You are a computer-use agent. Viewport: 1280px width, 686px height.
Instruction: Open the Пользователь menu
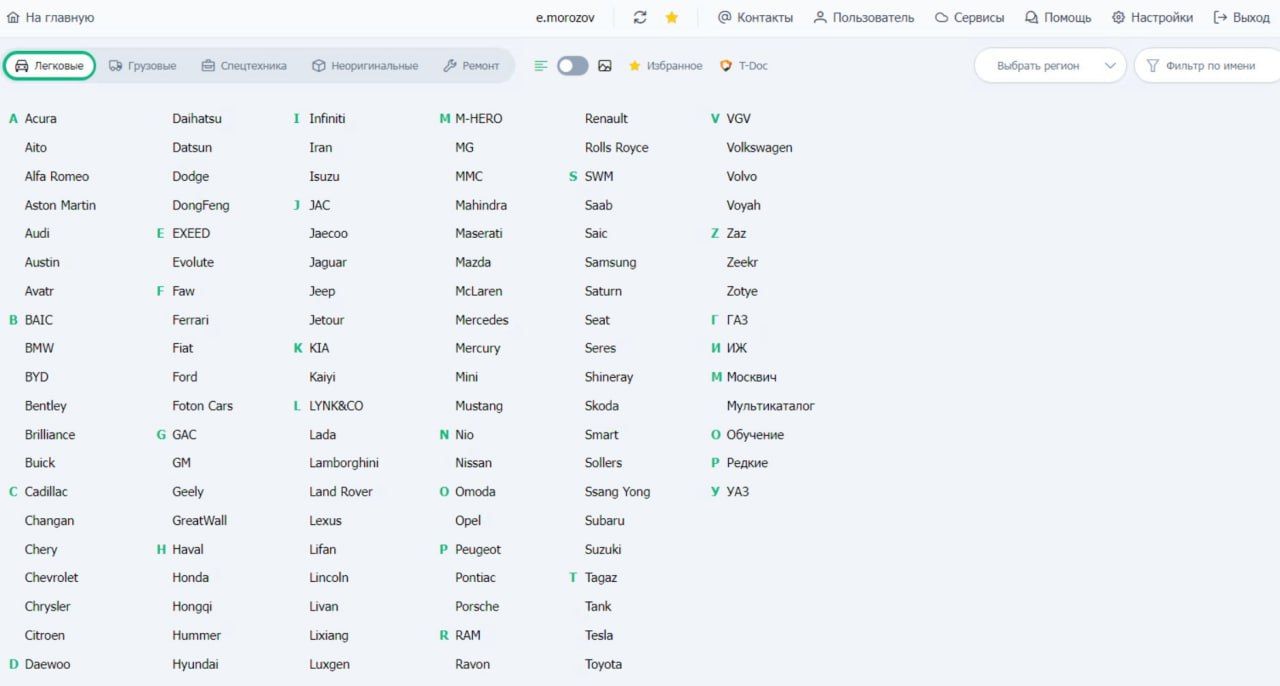[863, 18]
